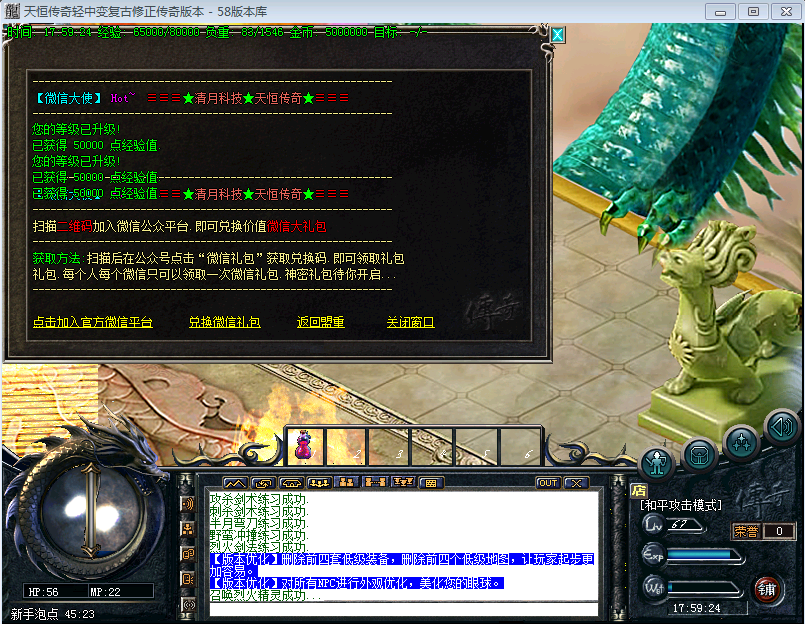Click the OUT logout button

(548, 483)
